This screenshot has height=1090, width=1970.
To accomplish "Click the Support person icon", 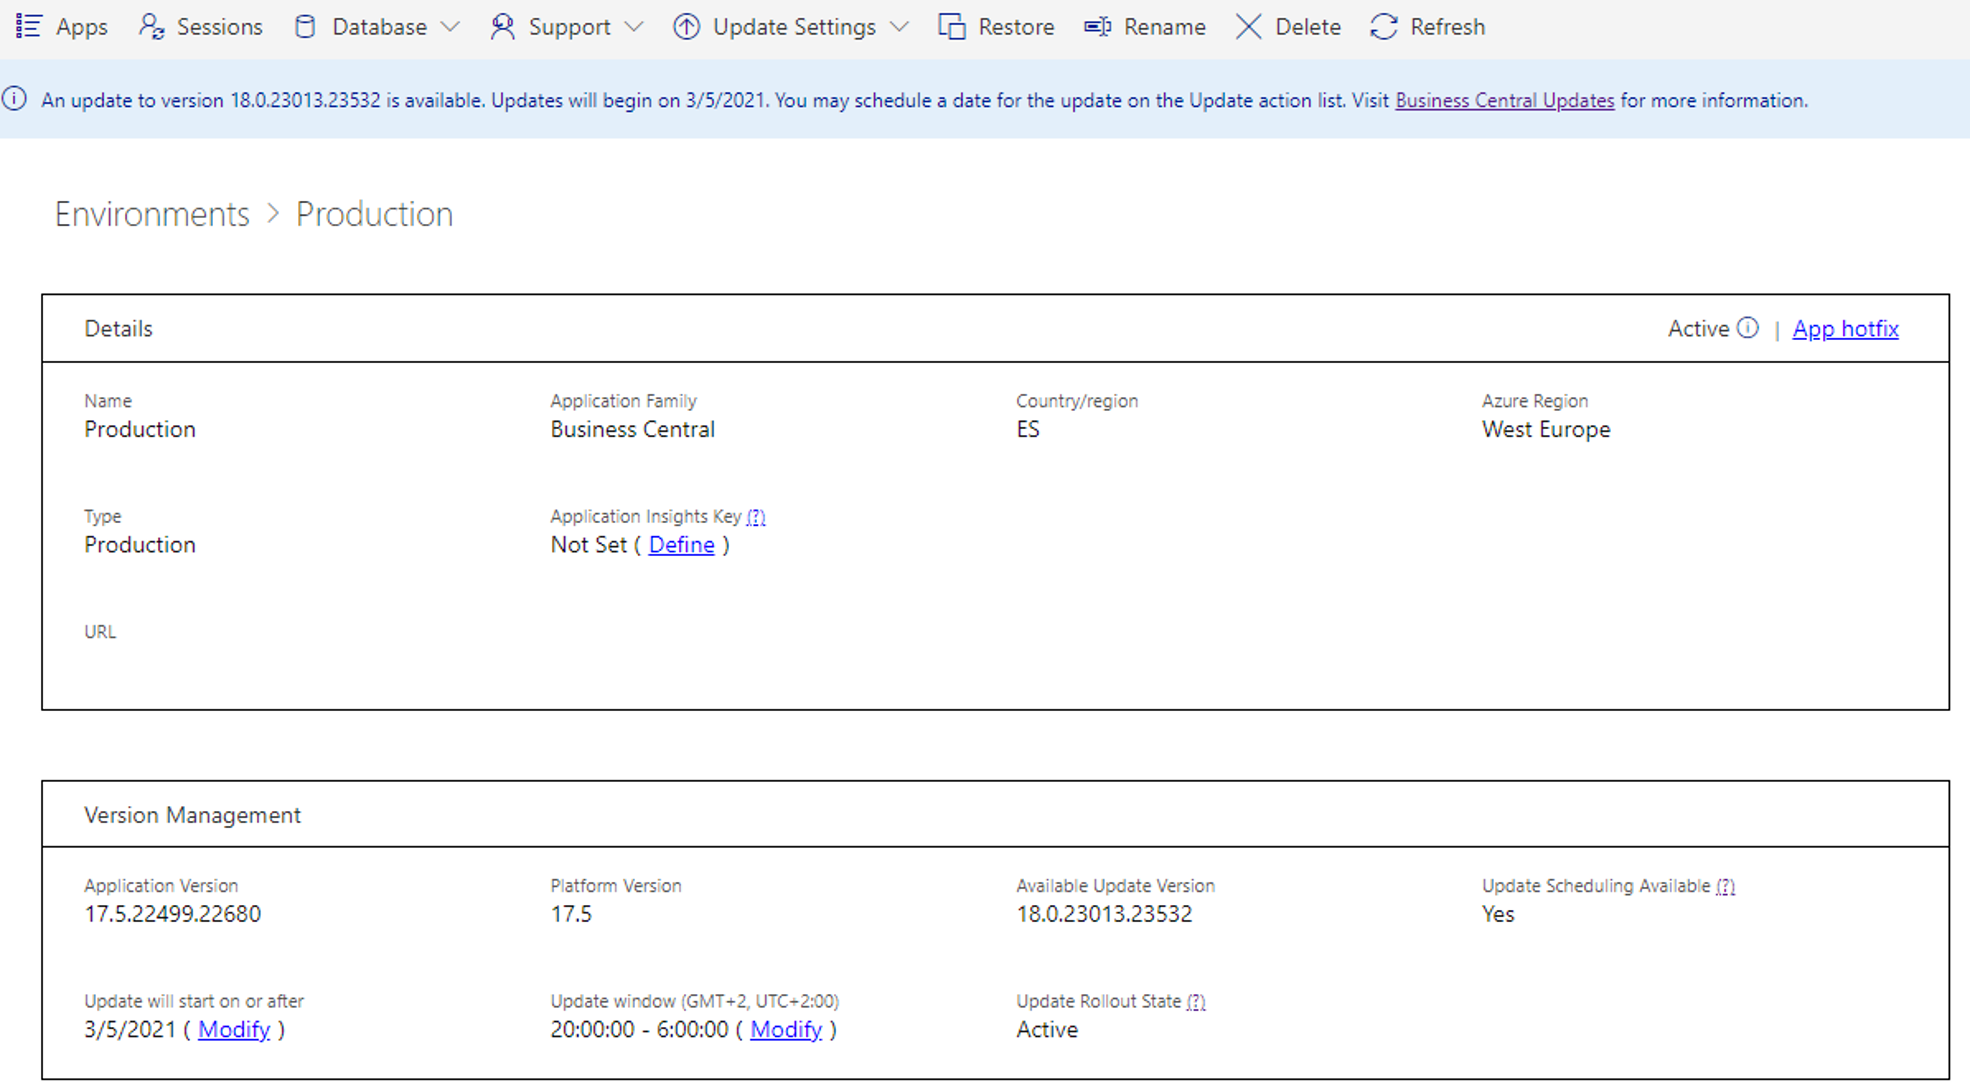I will point(502,26).
